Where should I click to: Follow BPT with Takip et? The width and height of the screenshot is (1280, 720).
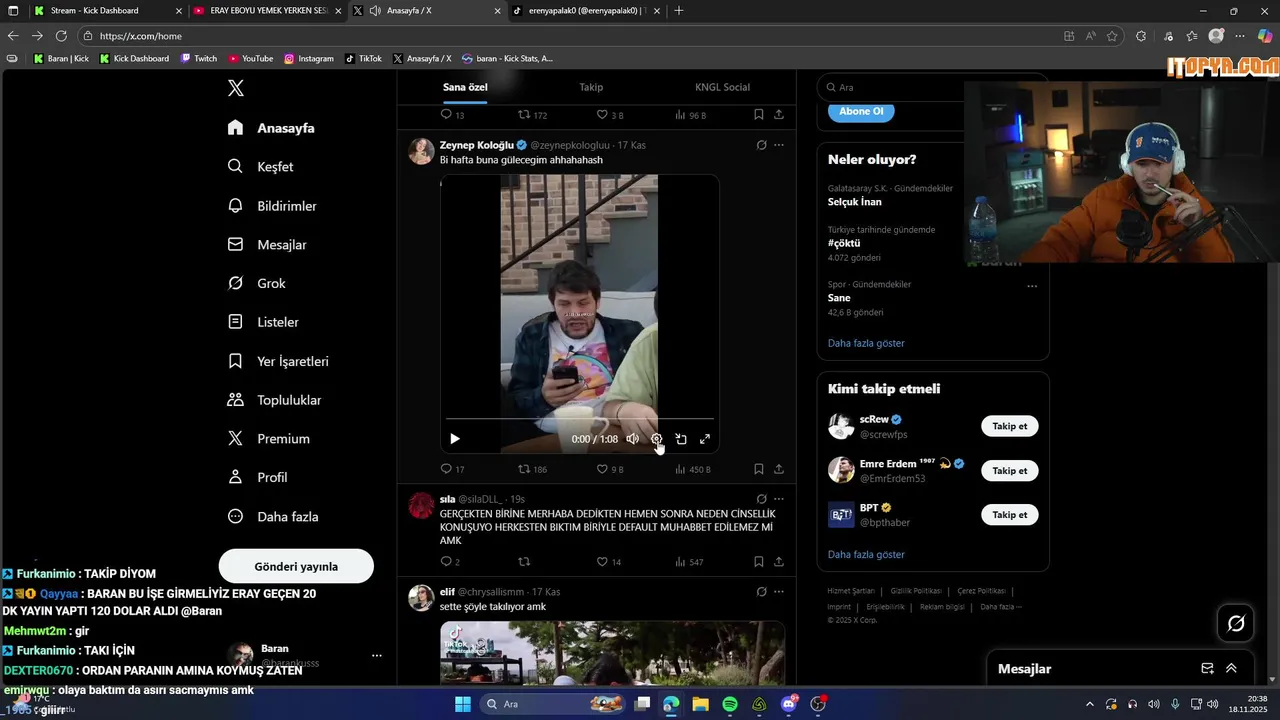click(1010, 515)
